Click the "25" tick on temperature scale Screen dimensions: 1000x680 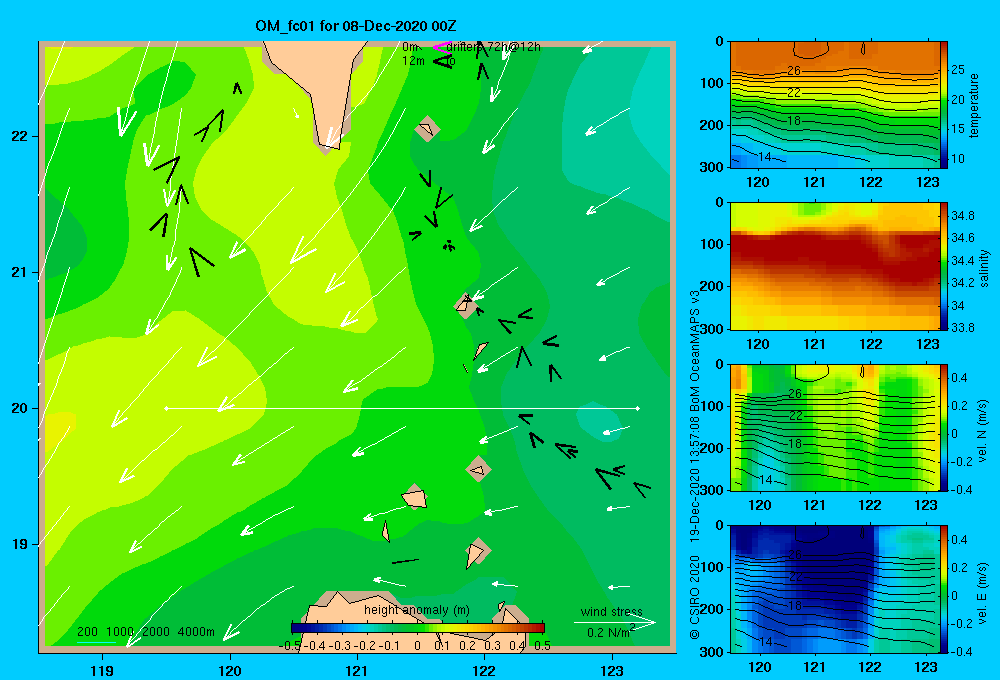click(x=958, y=70)
